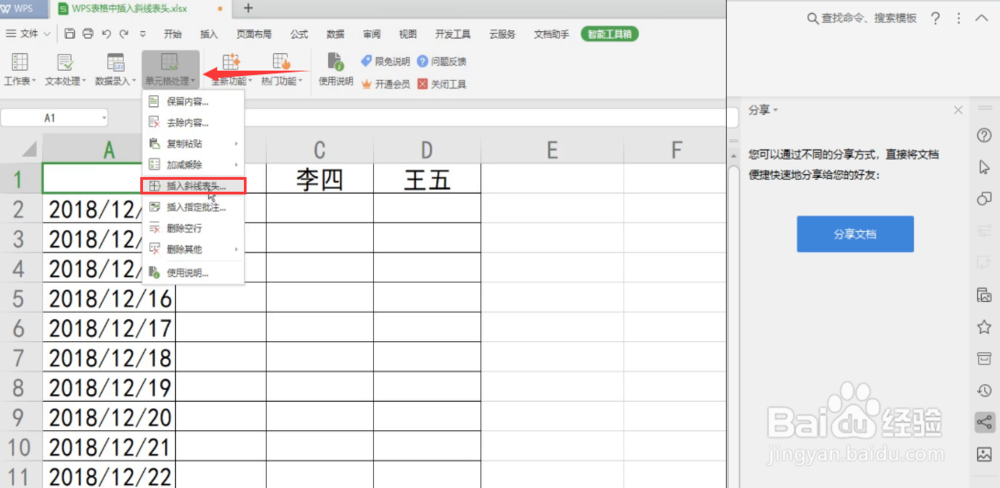Open the 分享 panel title dropdown

click(763, 110)
